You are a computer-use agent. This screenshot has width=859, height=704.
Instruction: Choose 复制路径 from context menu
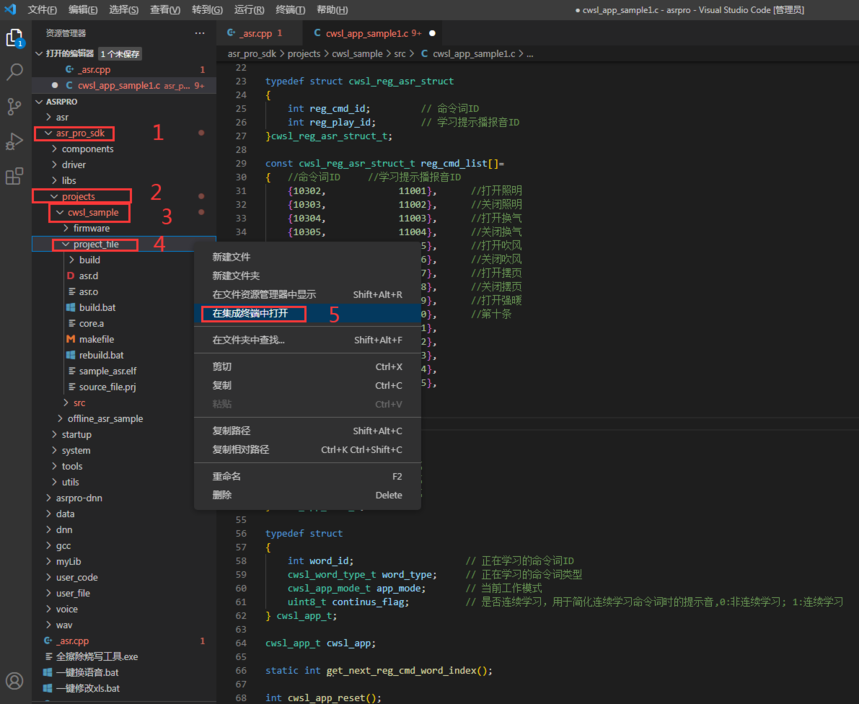[307, 431]
